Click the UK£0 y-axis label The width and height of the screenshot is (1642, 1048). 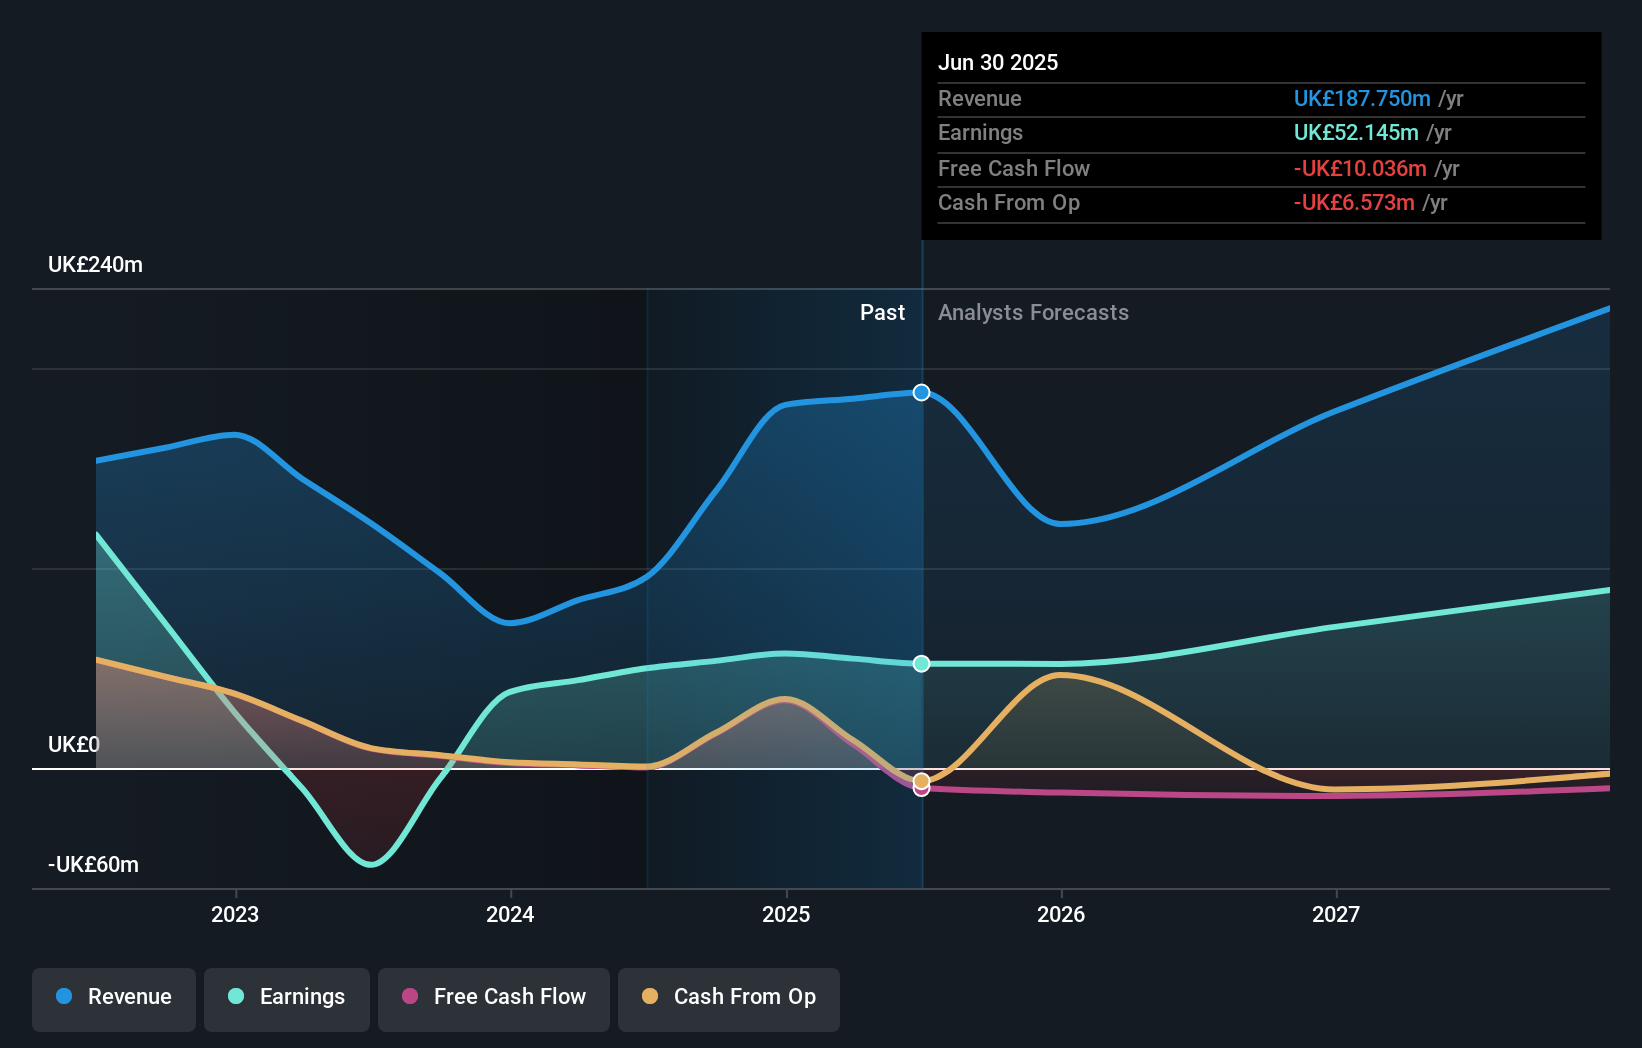pyautogui.click(x=74, y=745)
